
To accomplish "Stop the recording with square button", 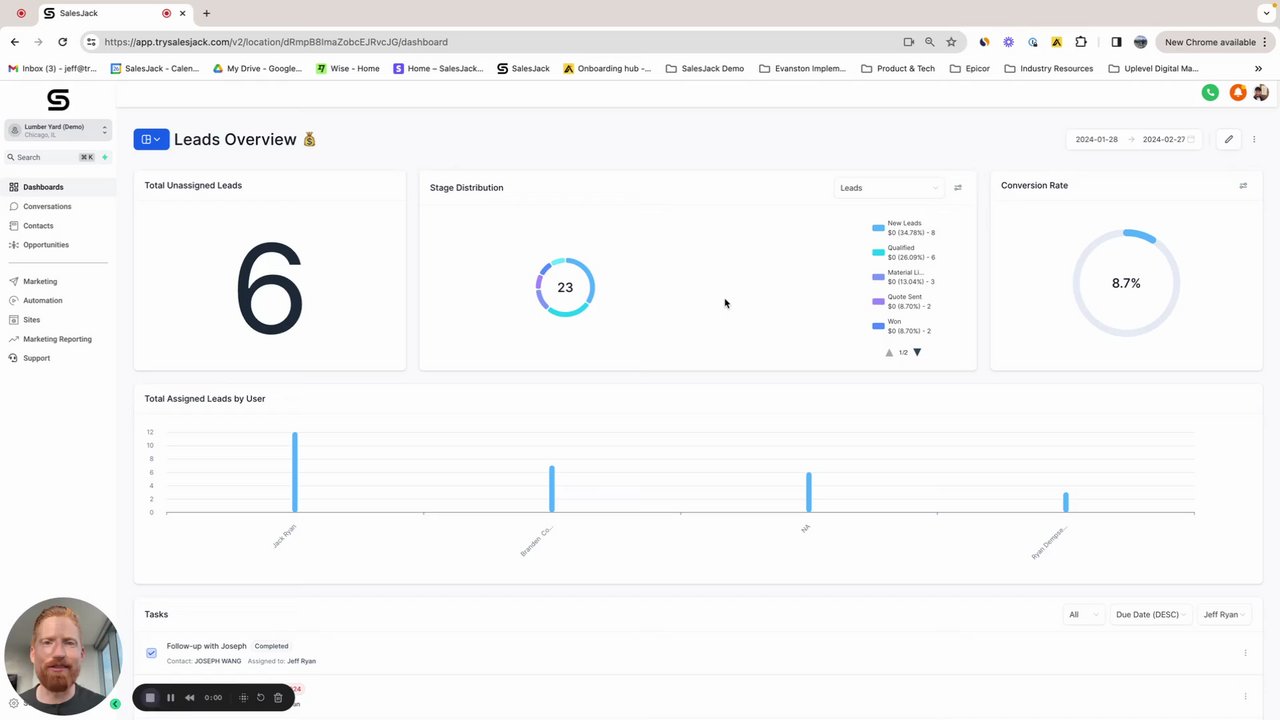I will point(150,698).
